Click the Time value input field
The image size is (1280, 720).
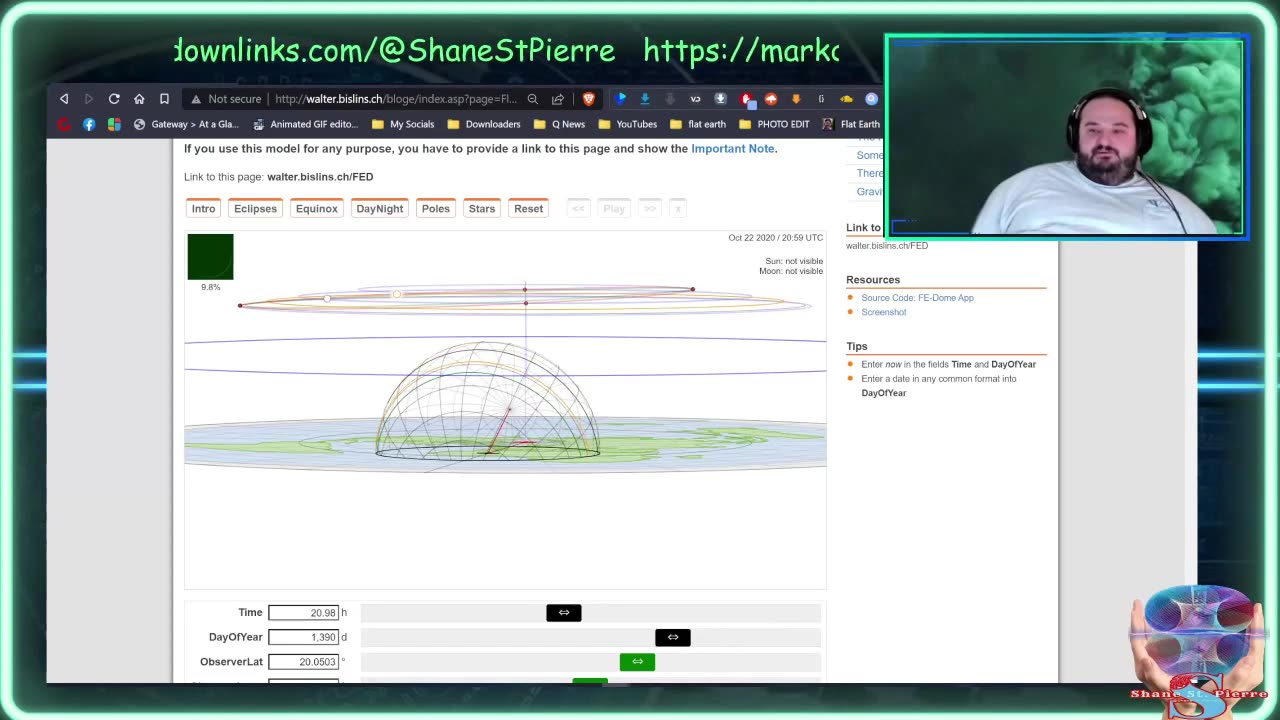(x=303, y=613)
